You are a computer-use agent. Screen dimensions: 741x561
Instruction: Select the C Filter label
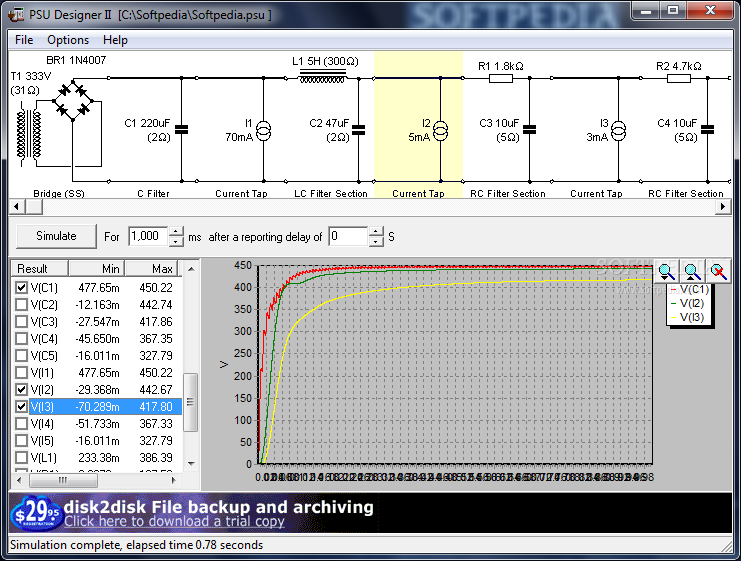(153, 193)
